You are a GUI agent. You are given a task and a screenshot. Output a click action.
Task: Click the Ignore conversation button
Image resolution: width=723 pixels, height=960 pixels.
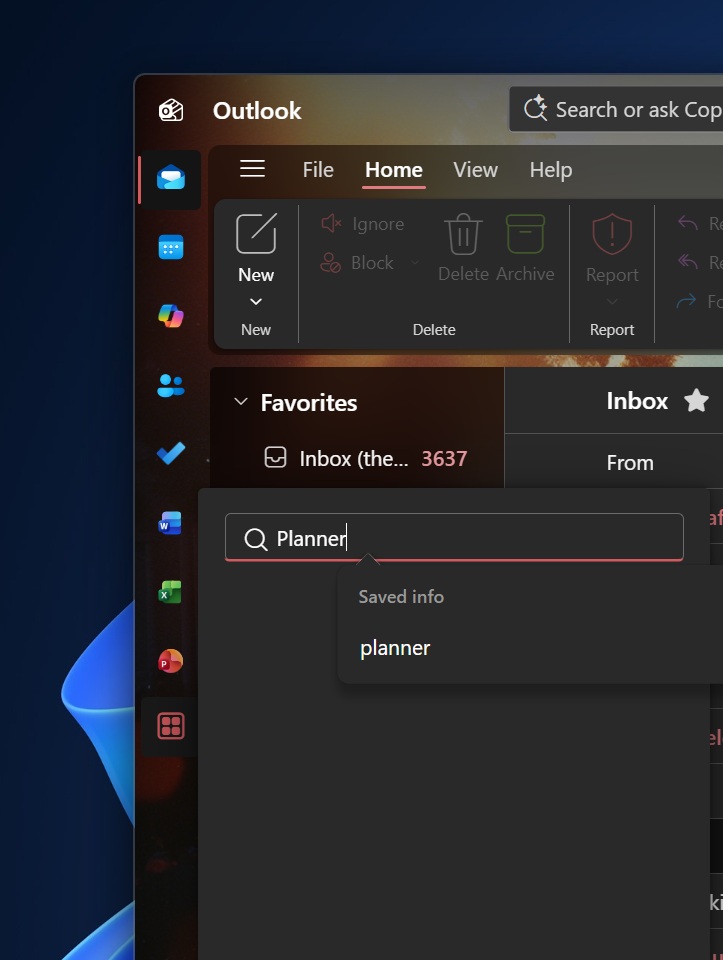[x=362, y=224]
